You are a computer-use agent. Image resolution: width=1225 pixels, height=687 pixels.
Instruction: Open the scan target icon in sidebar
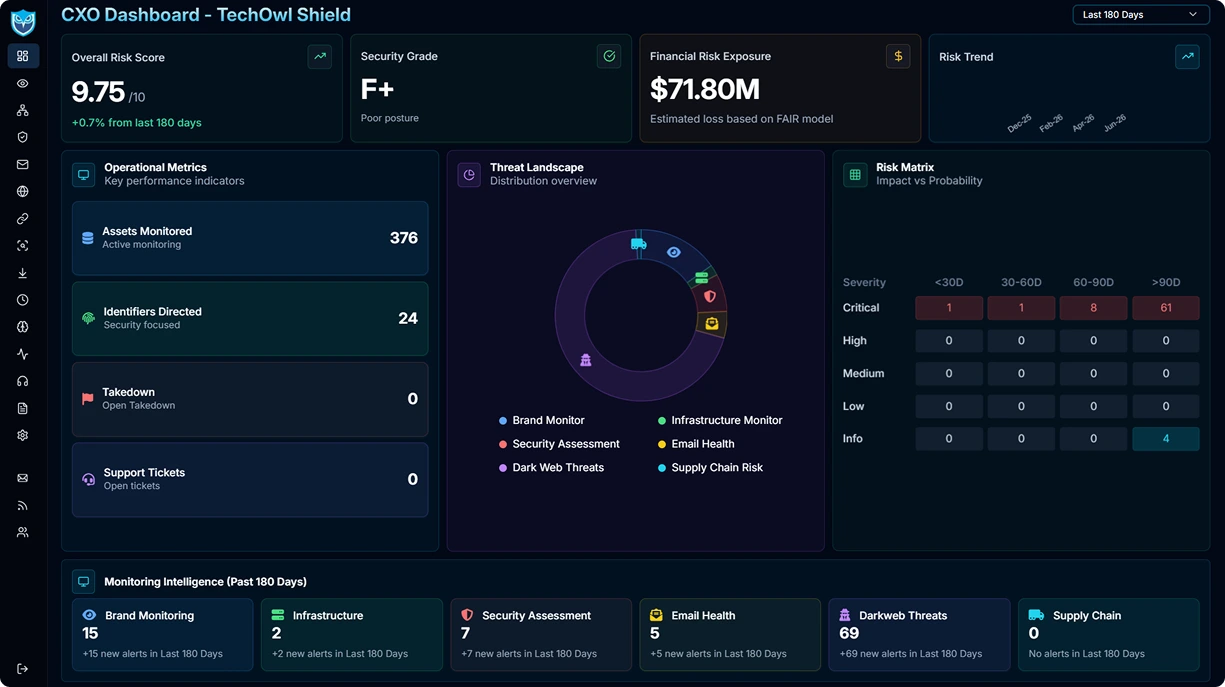tap(23, 246)
